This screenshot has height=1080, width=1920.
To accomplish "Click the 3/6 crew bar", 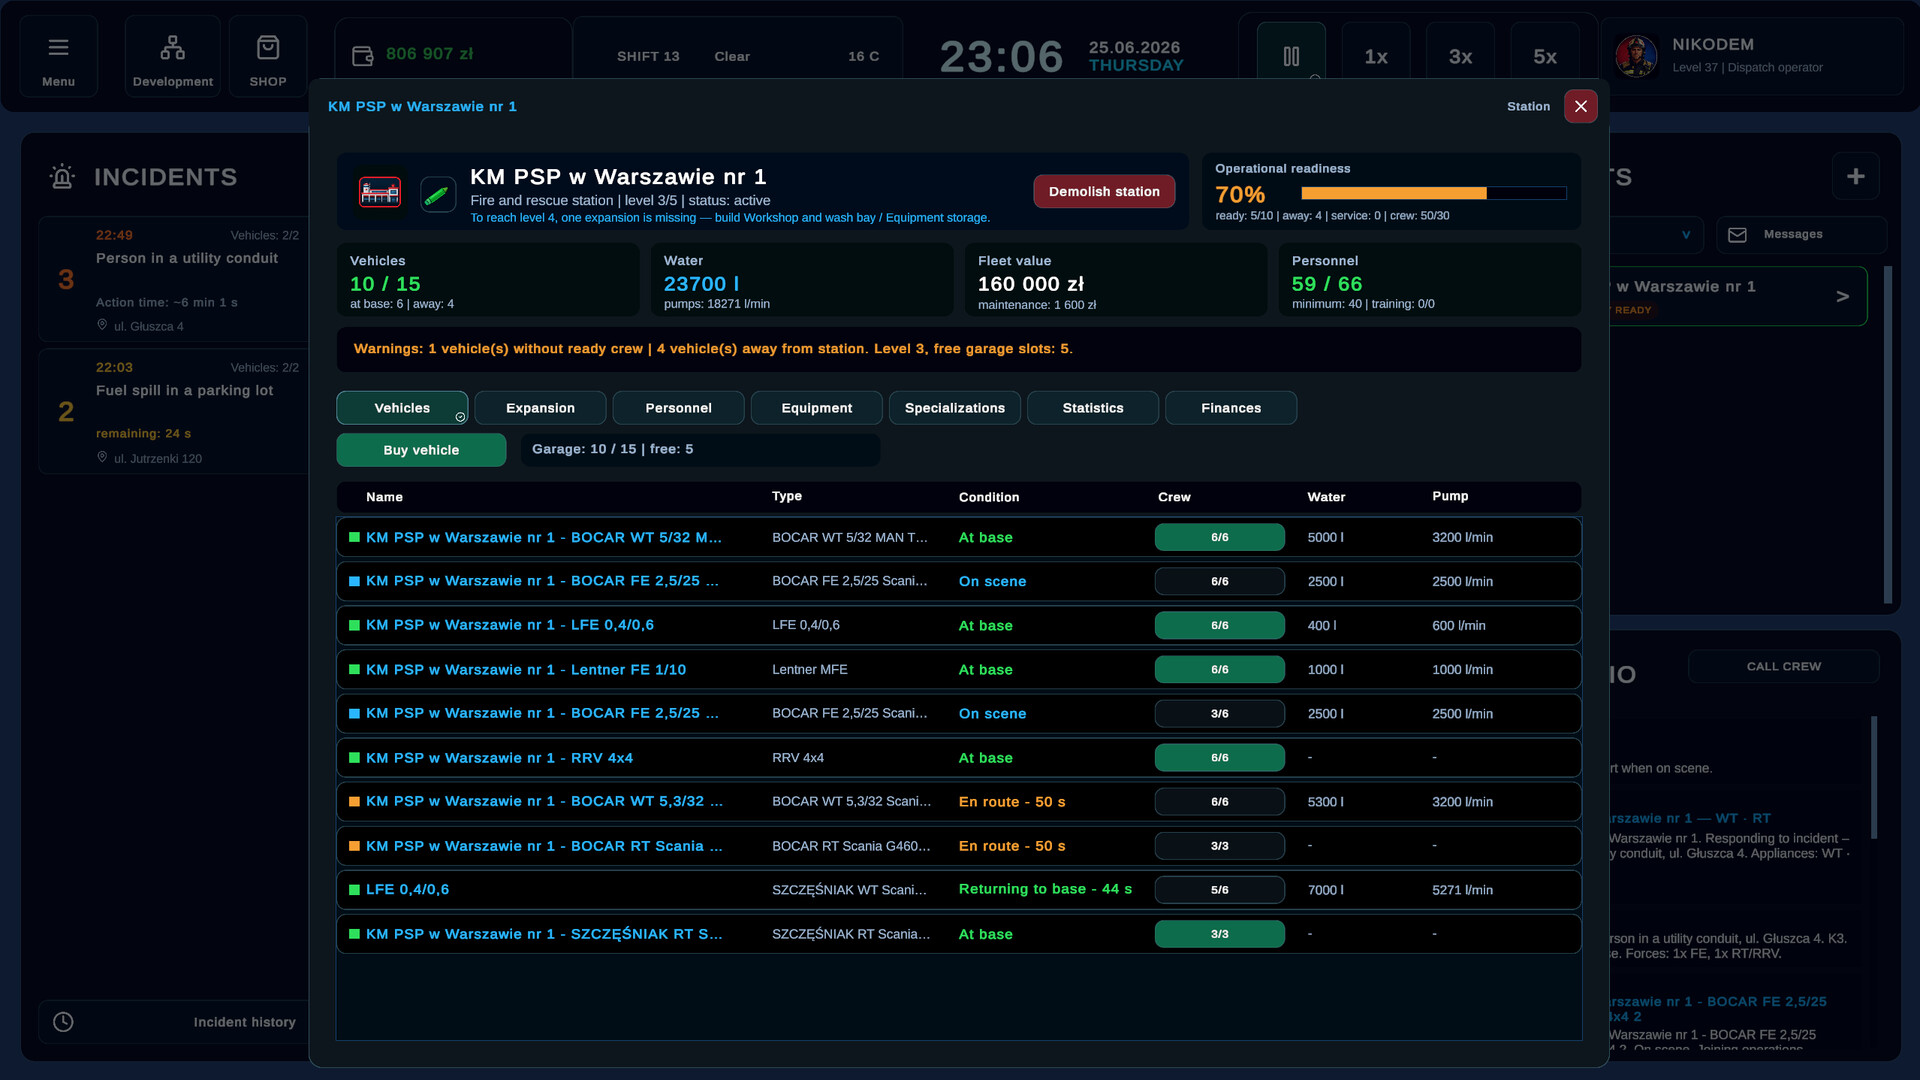I will [x=1219, y=713].
